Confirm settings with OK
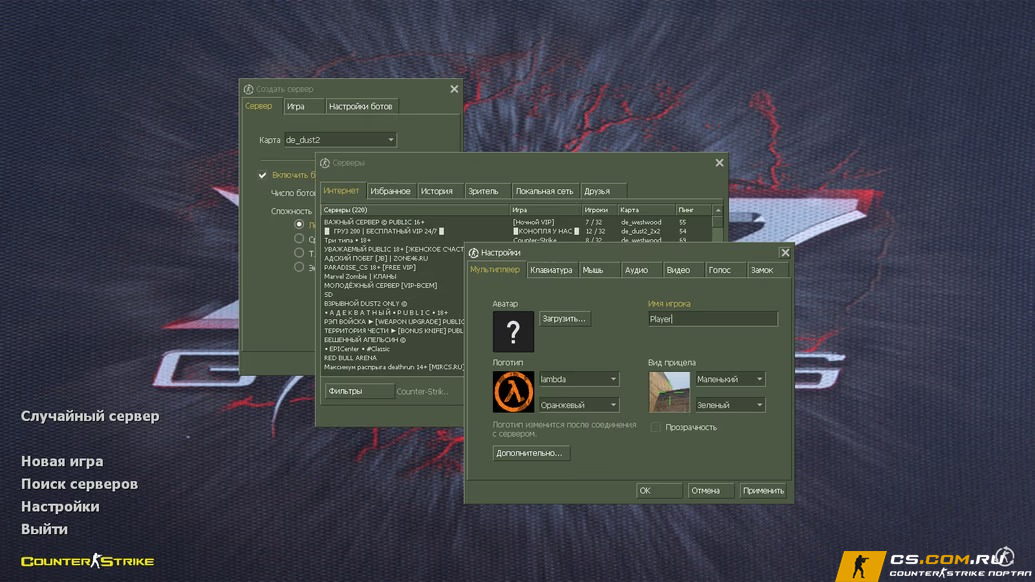 coord(659,491)
